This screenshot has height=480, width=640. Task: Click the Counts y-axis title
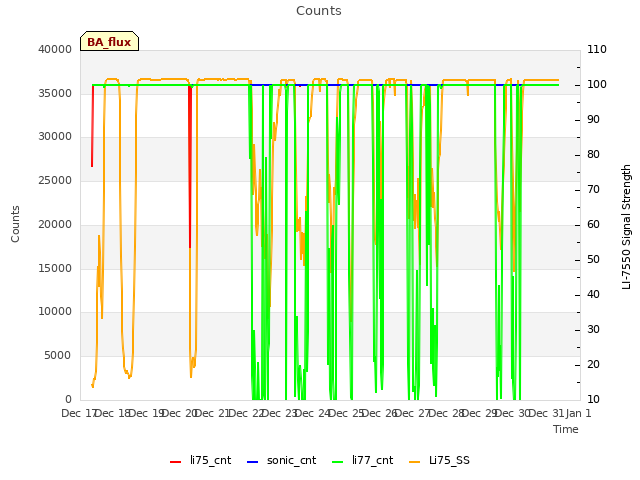coord(15,224)
